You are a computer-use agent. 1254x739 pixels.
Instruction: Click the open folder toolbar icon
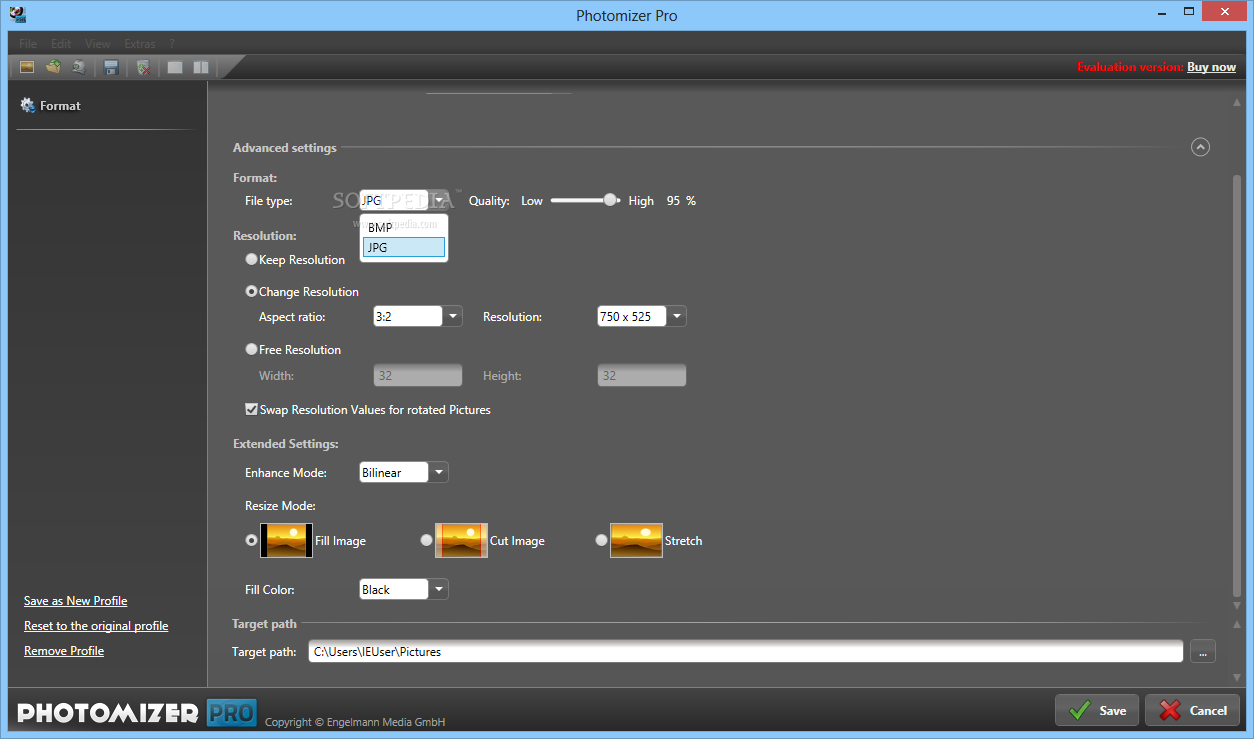[x=53, y=67]
